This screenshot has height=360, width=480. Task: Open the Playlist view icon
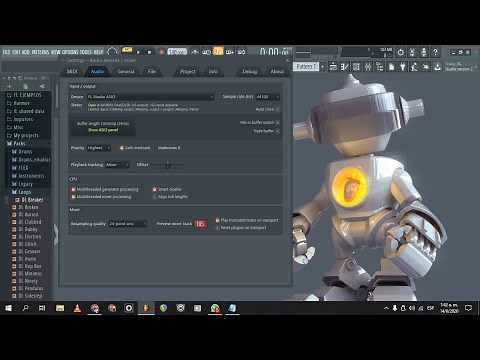(333, 67)
